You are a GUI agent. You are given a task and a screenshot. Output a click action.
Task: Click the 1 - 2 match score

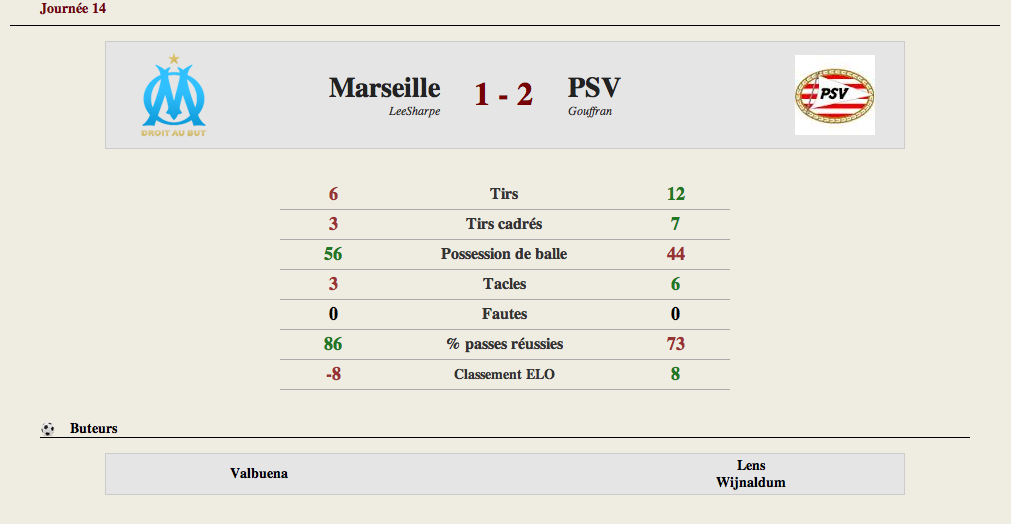pyautogui.click(x=503, y=94)
